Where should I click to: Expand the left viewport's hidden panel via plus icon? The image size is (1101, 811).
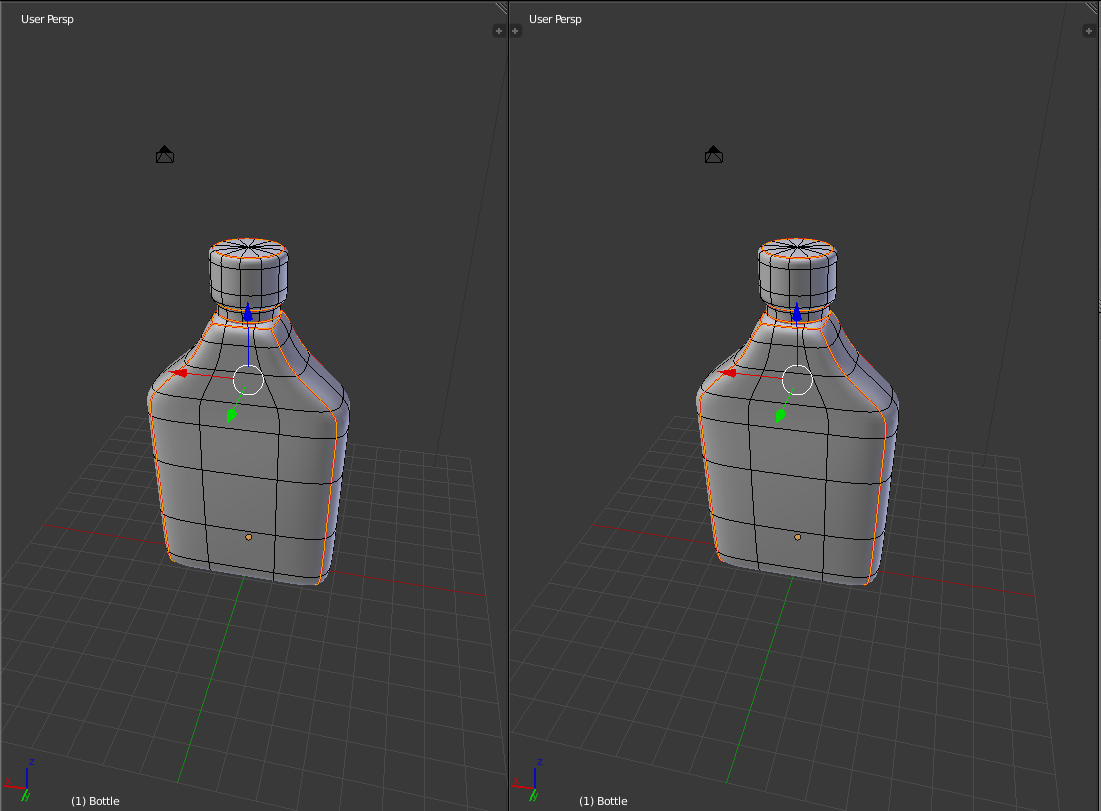pos(497,31)
